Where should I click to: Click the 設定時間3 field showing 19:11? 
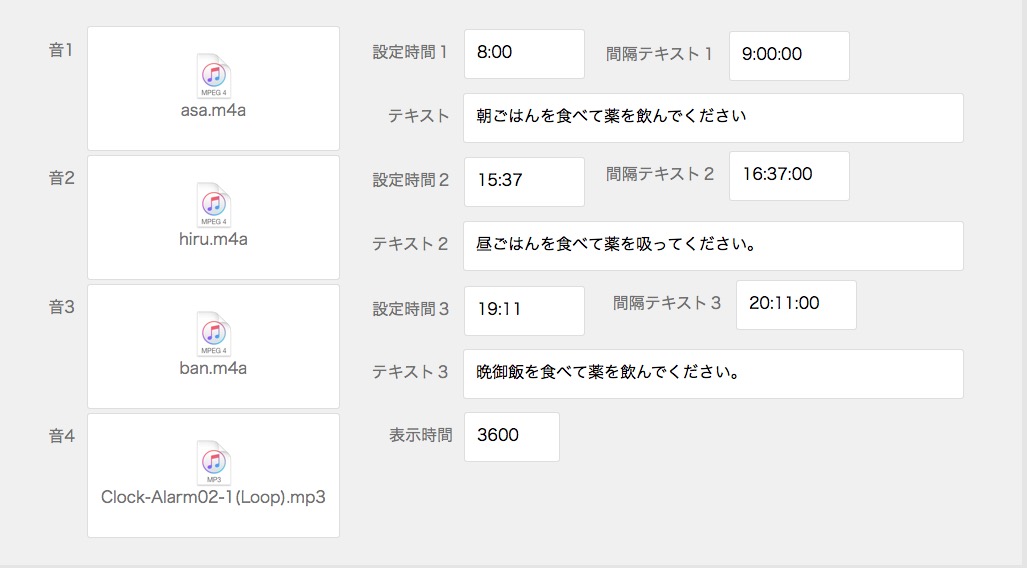tap(524, 311)
